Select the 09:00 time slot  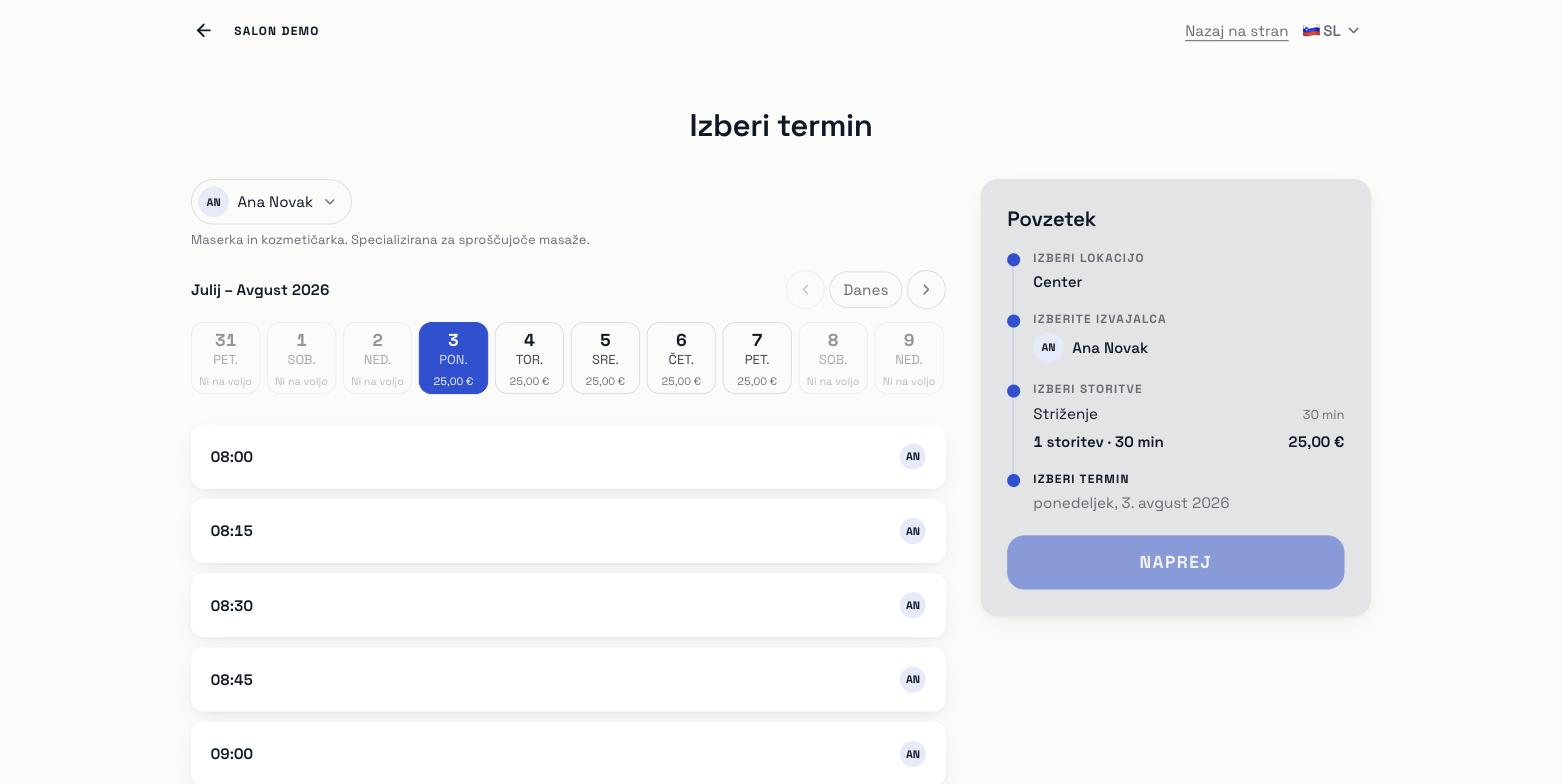(568, 753)
